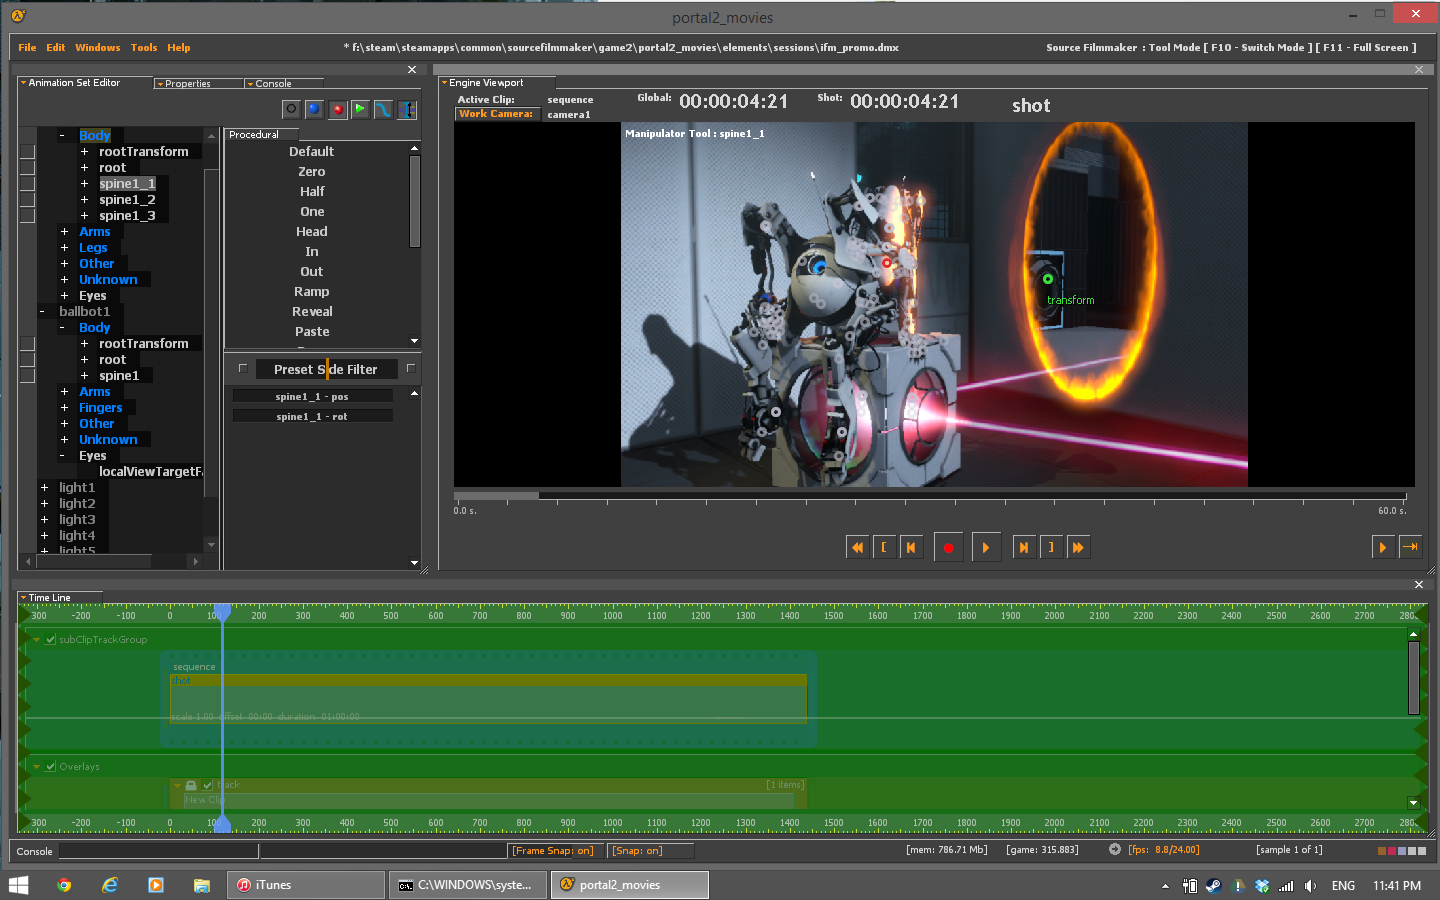Image resolution: width=1440 pixels, height=900 pixels.
Task: Click the green play icon in Animation Set Editor toolbar
Action: click(360, 109)
